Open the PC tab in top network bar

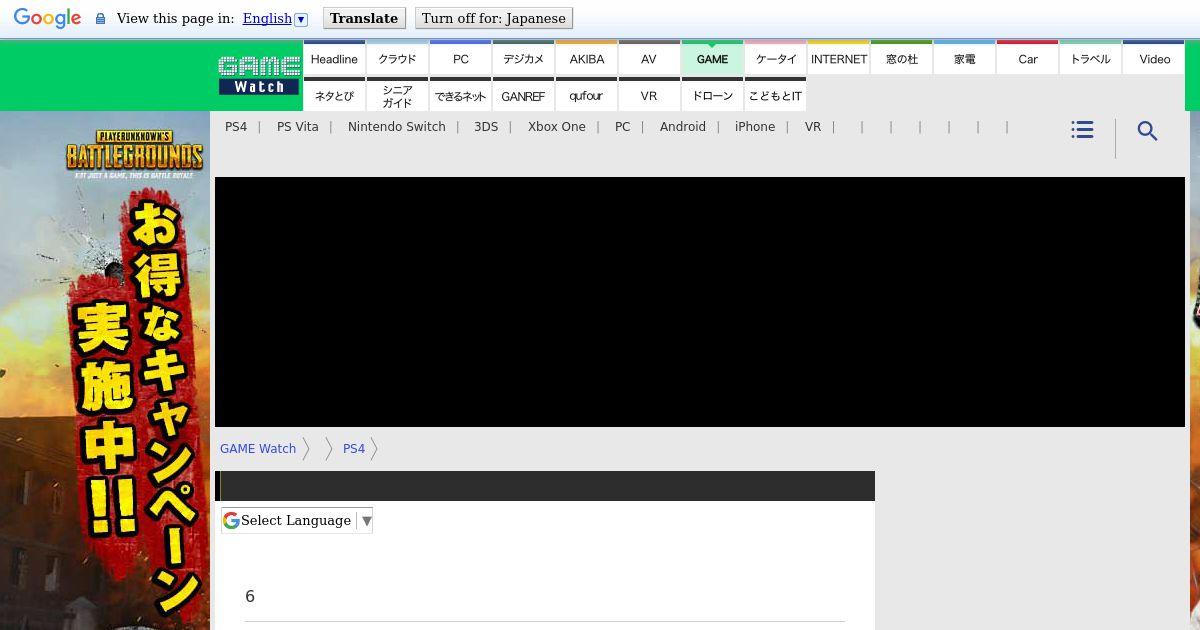pos(460,57)
